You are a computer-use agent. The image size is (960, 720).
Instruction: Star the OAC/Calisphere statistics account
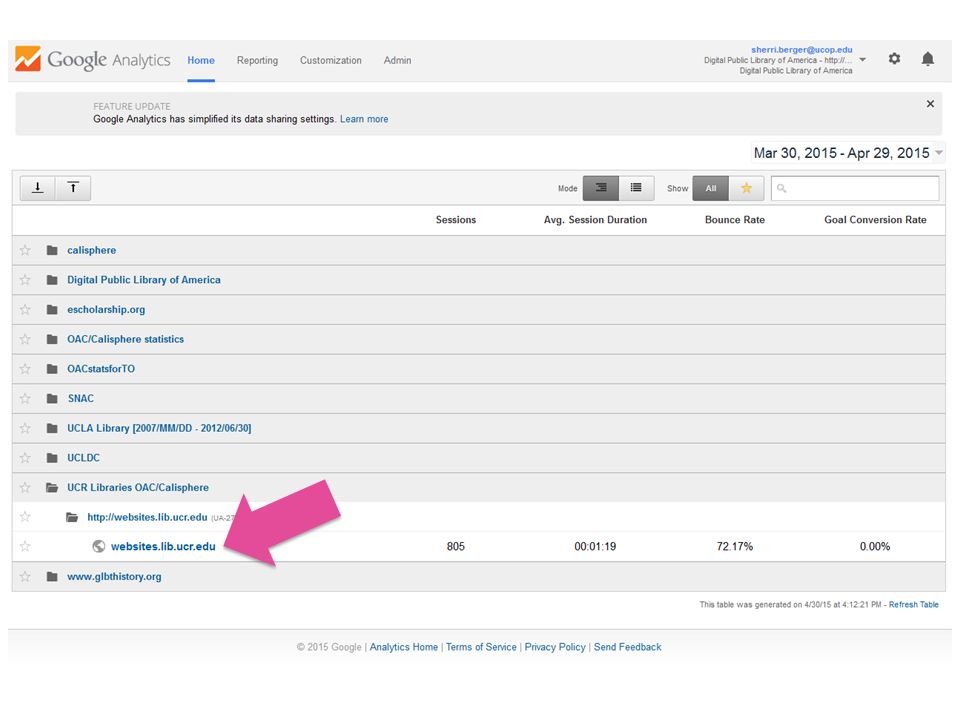click(25, 339)
